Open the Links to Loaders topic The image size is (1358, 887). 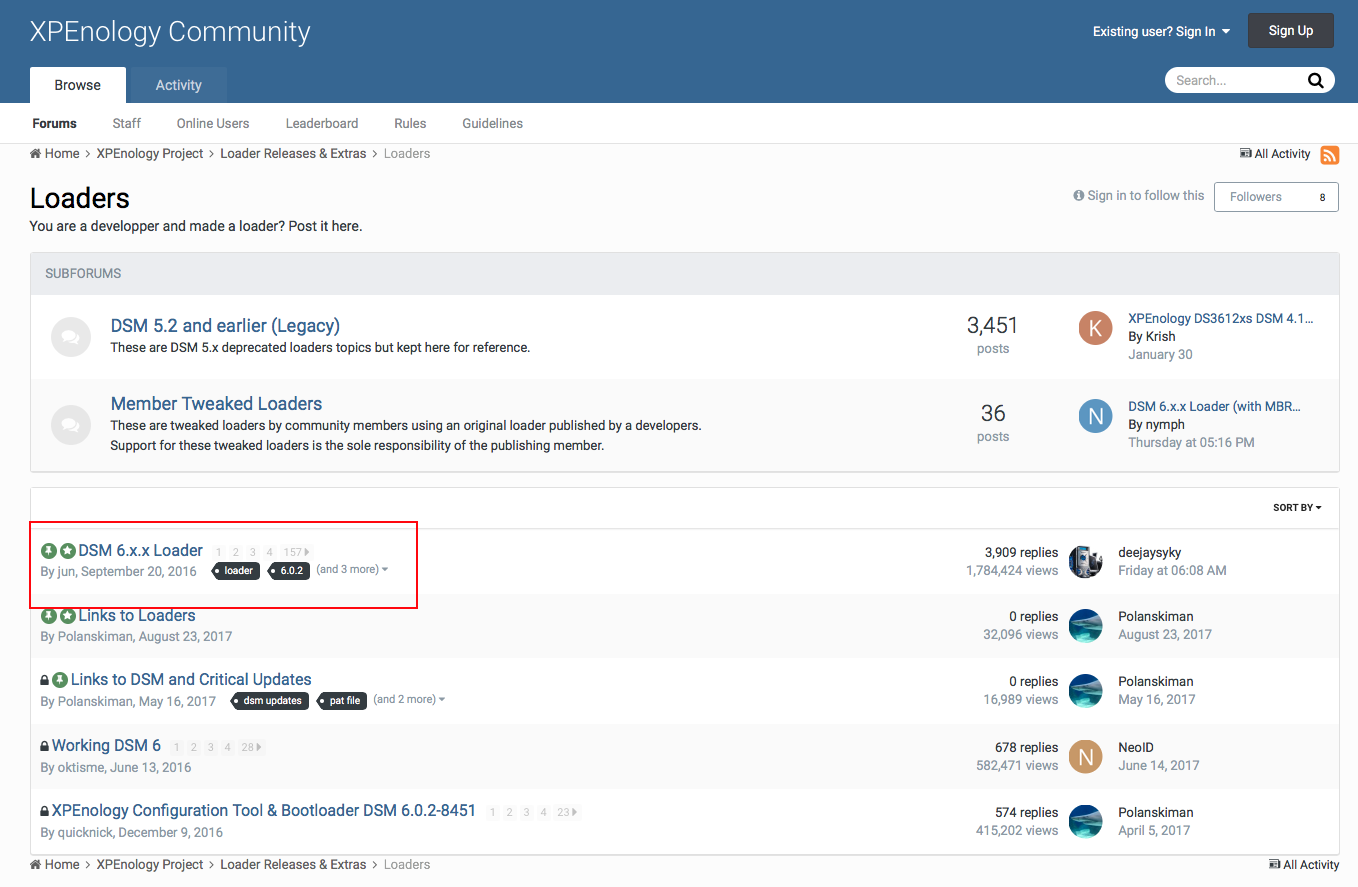(137, 615)
